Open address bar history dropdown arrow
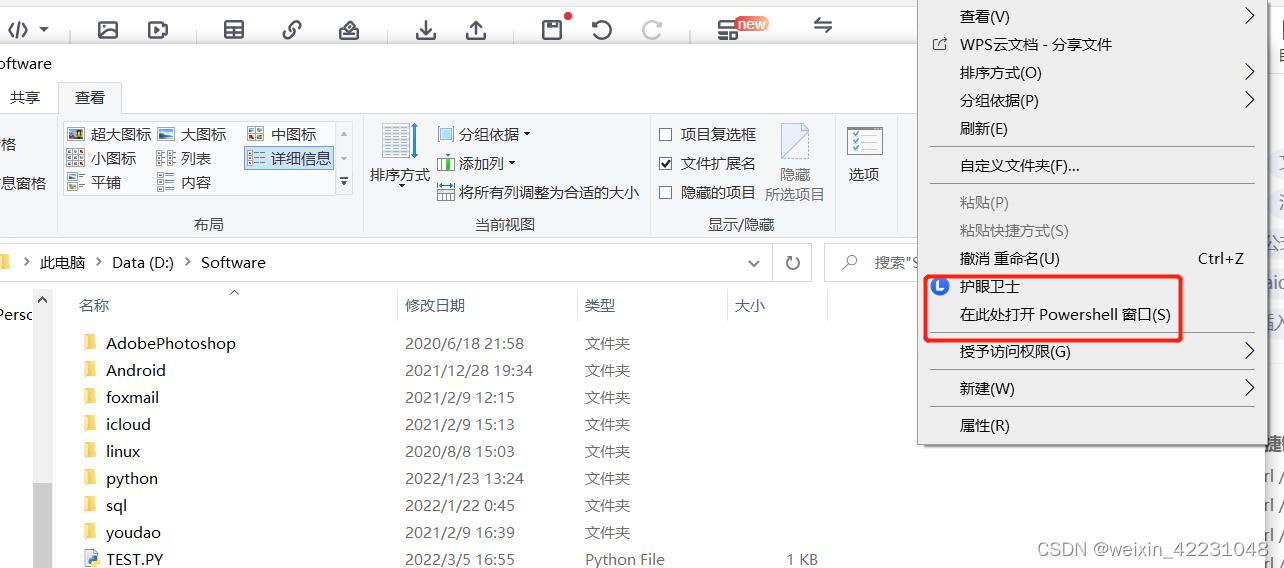Image resolution: width=1284 pixels, height=568 pixels. point(754,263)
